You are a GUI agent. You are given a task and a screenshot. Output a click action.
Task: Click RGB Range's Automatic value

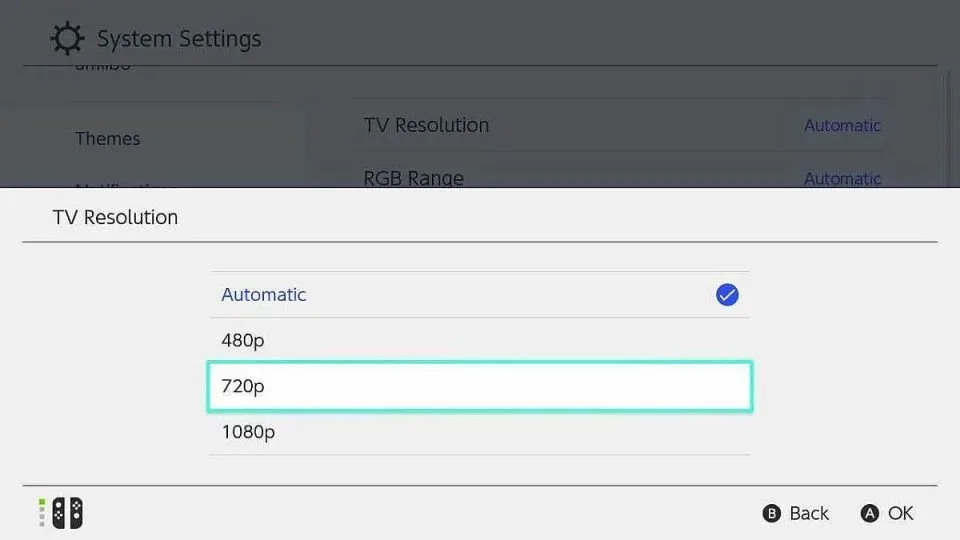tap(842, 179)
